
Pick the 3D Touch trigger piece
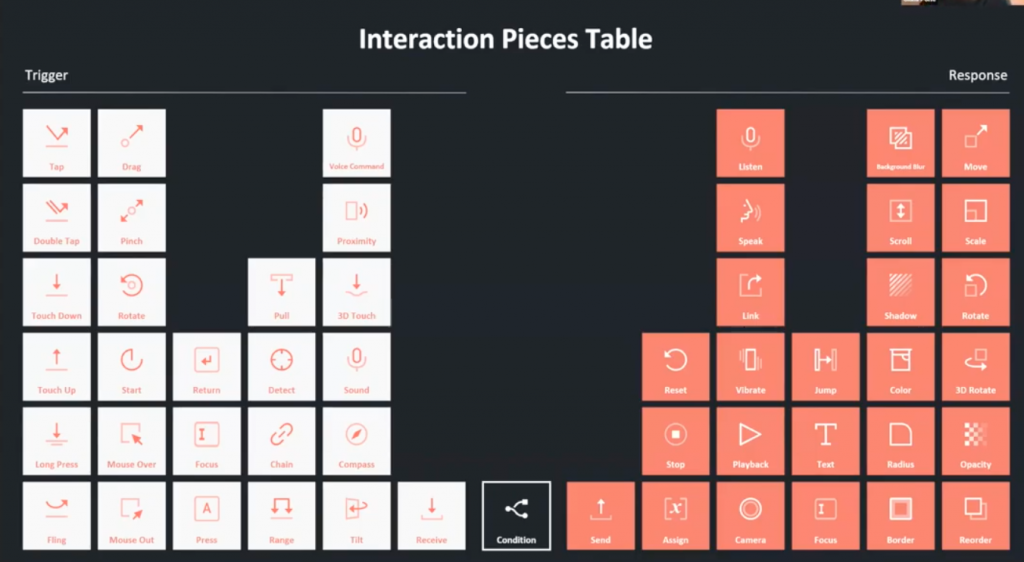(357, 292)
